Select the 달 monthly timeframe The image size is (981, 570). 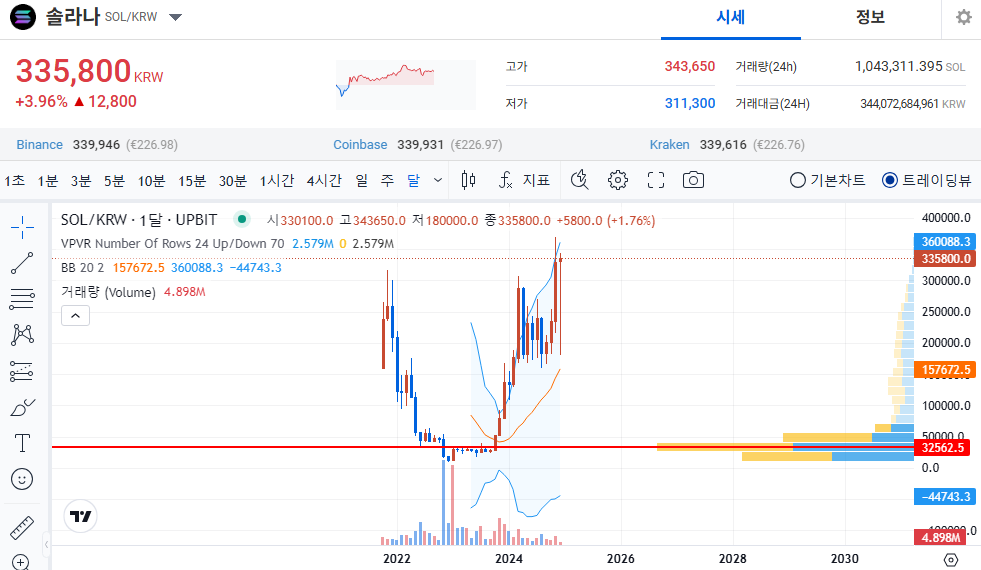click(414, 181)
